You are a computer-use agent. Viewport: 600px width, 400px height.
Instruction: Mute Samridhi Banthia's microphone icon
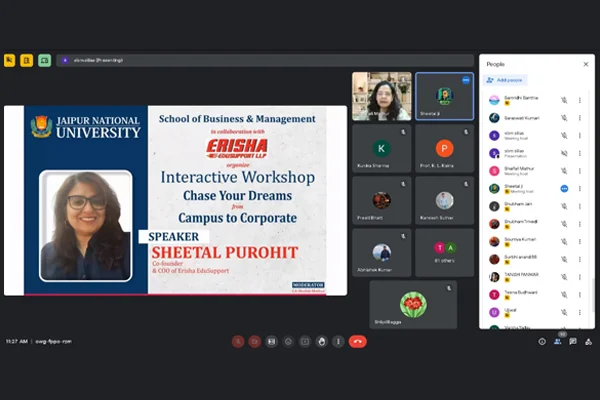click(x=564, y=100)
